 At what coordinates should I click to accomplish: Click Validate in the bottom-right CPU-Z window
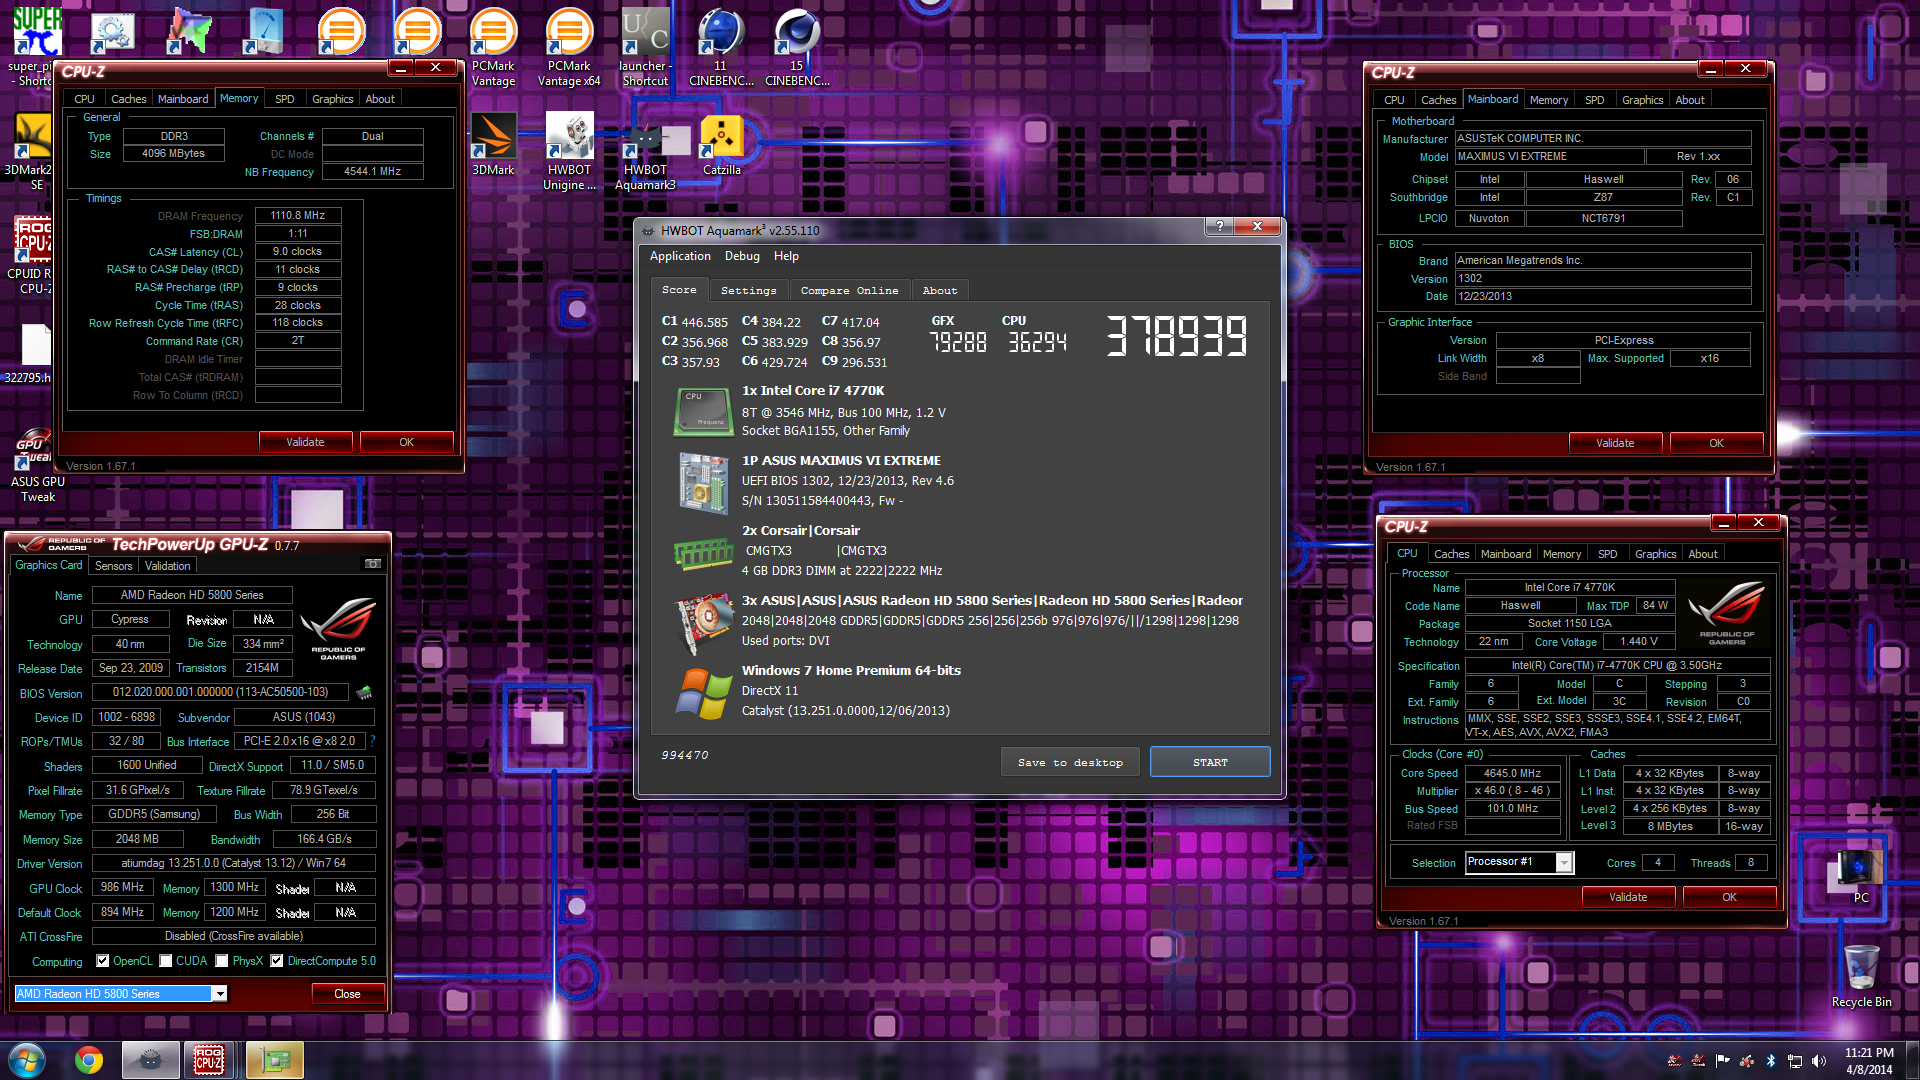pyautogui.click(x=1628, y=897)
